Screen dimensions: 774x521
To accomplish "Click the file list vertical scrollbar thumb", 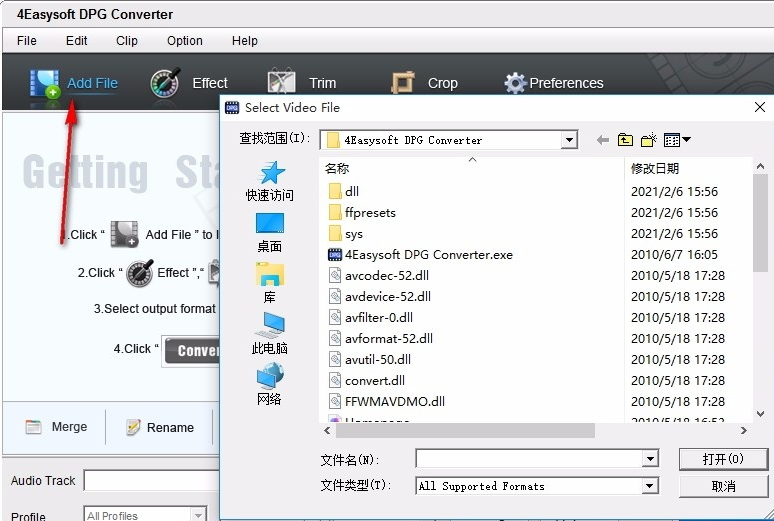I will click(x=760, y=223).
